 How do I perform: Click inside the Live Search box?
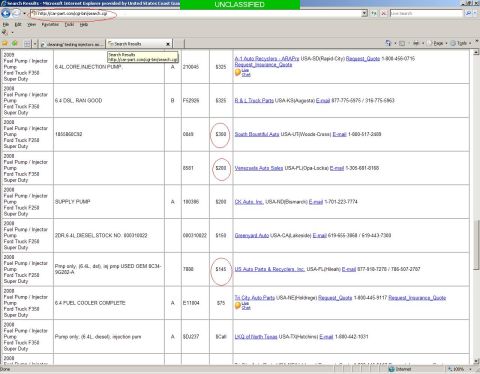tap(426, 13)
